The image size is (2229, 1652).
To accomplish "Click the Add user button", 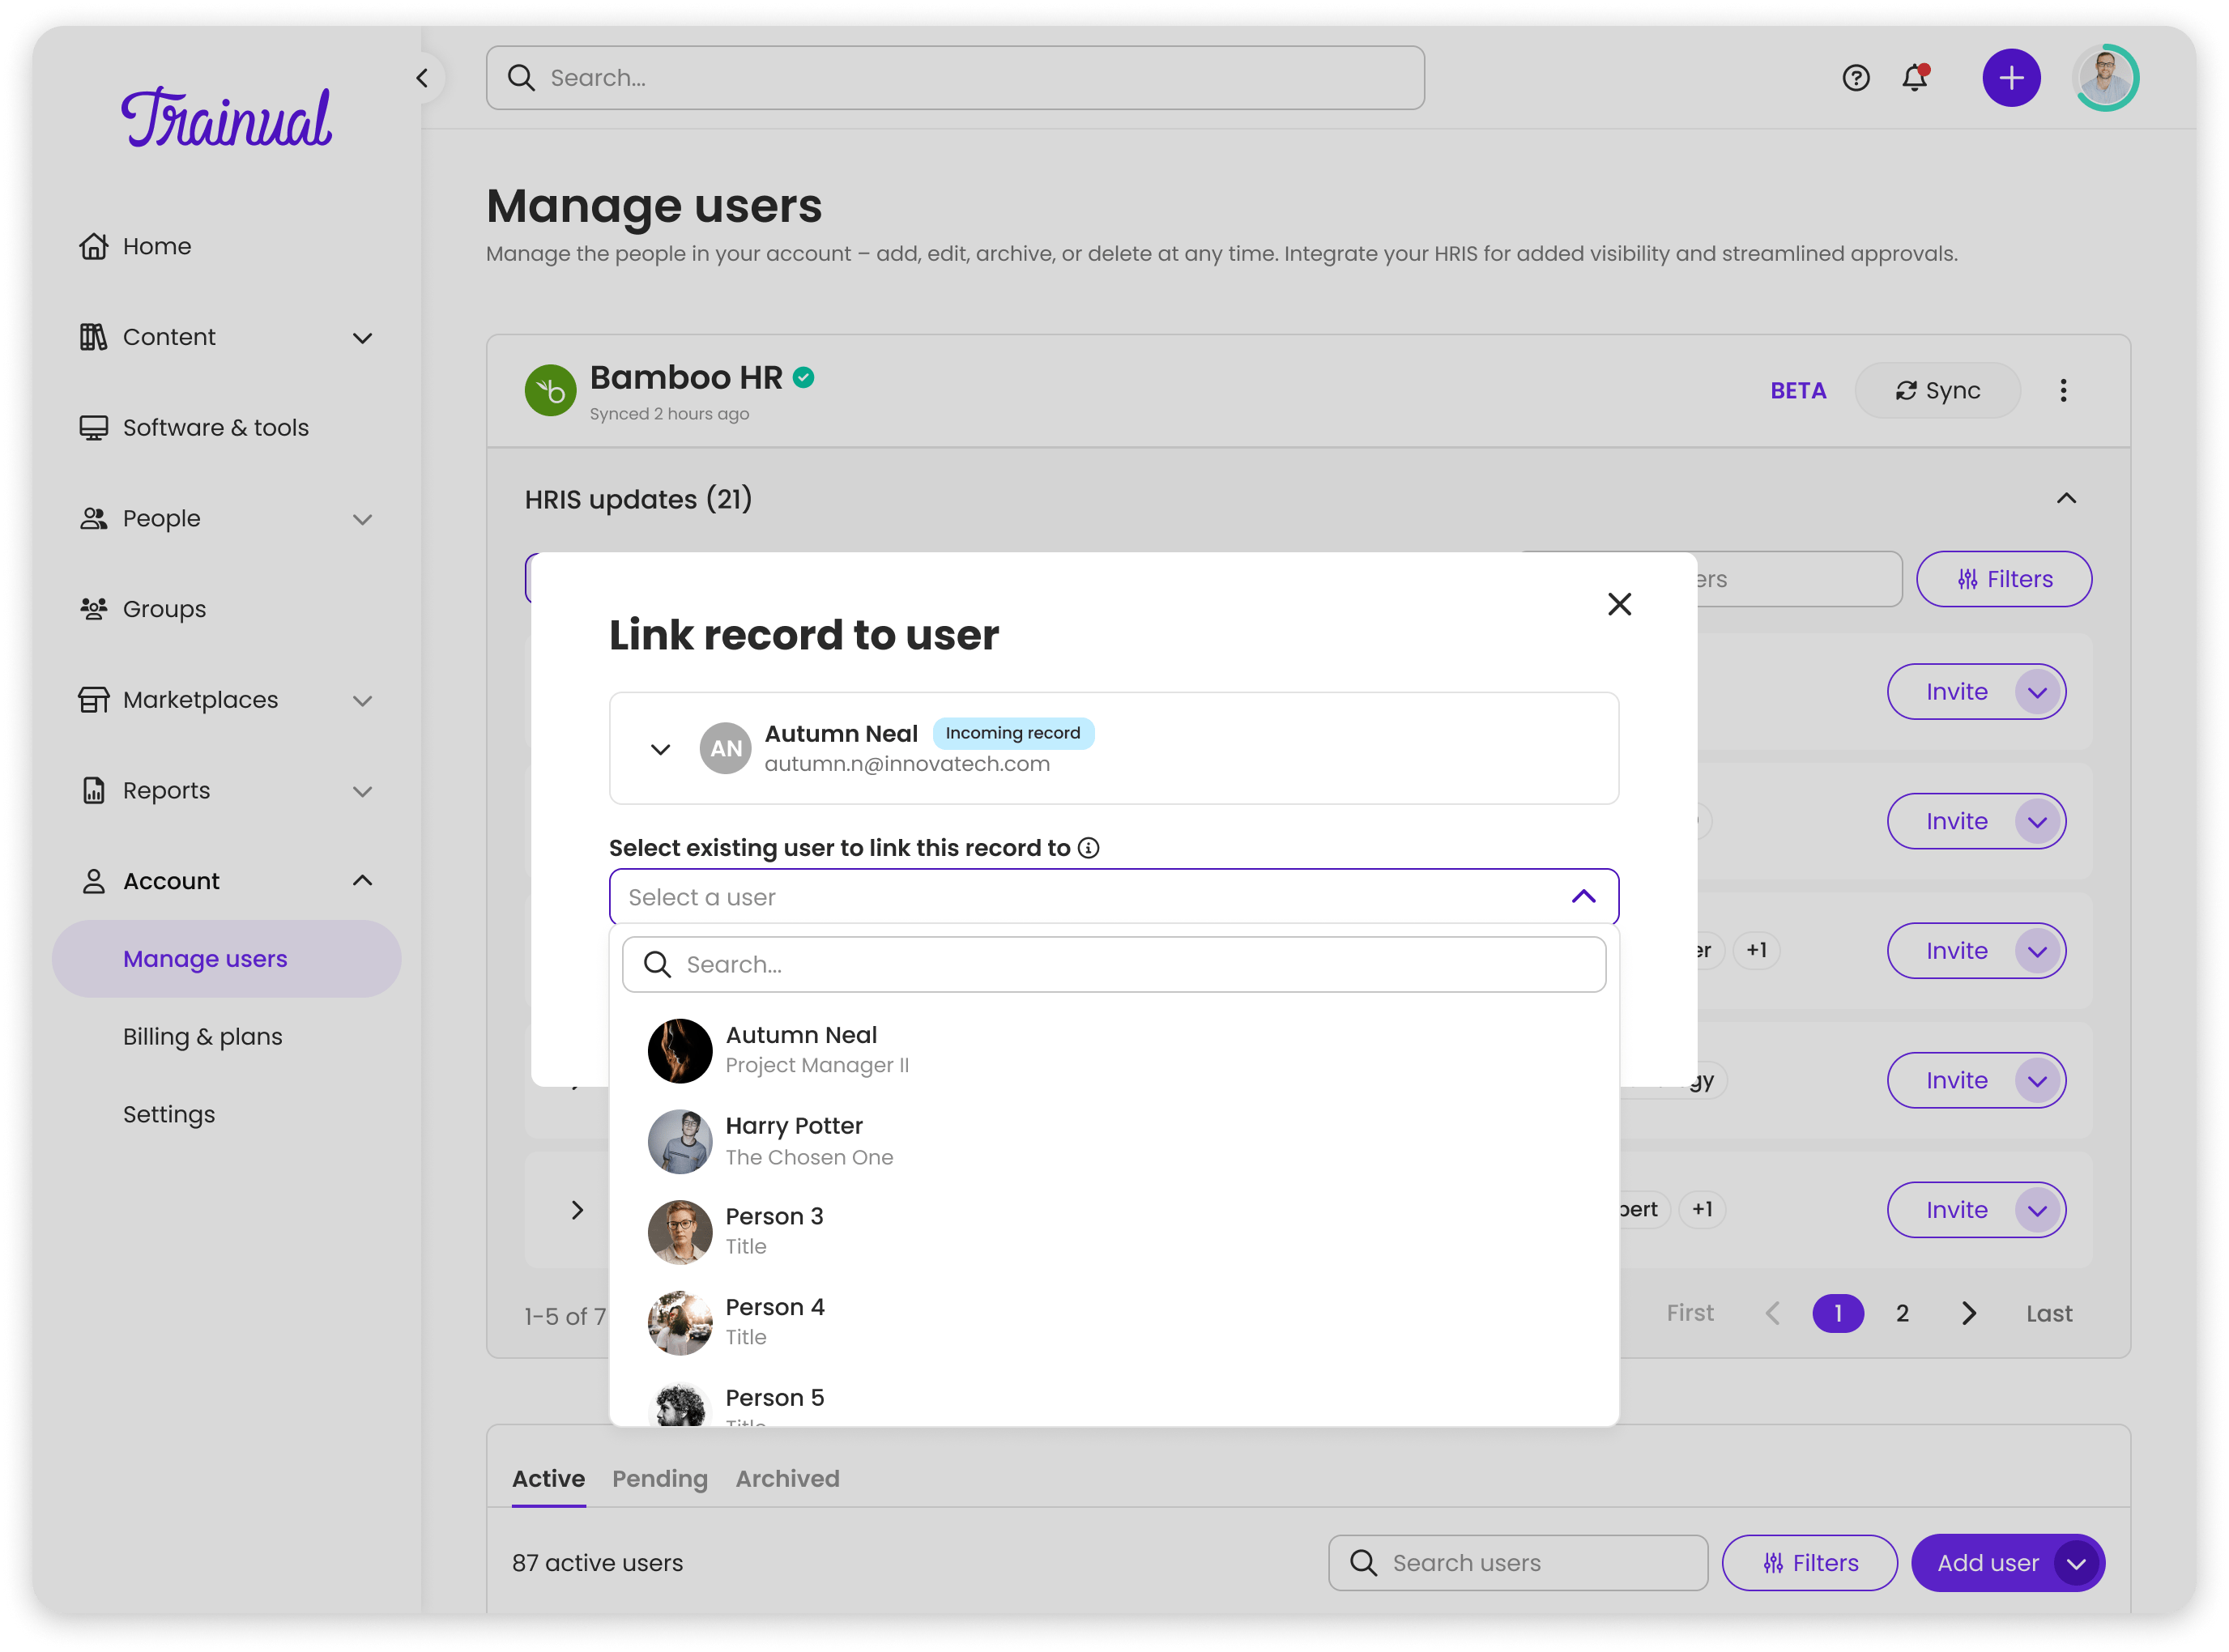I will (x=1986, y=1563).
